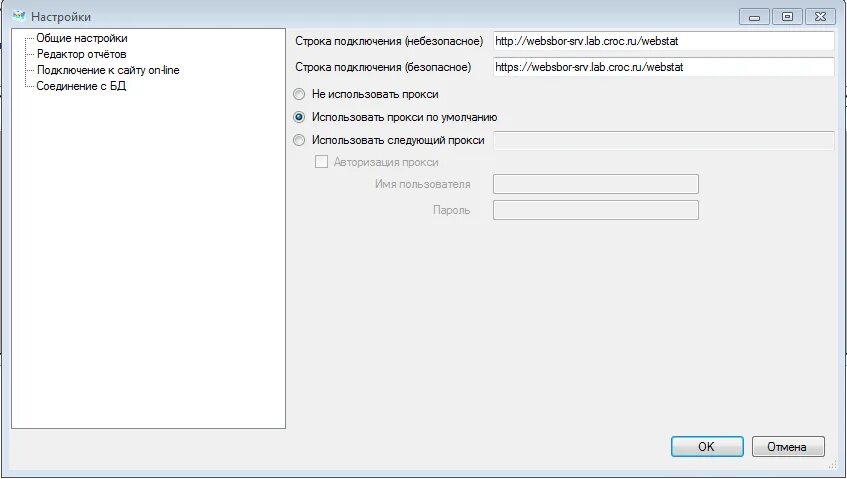Select Соединение с БД tree item
Viewport: 847px width, 479px height.
point(81,86)
